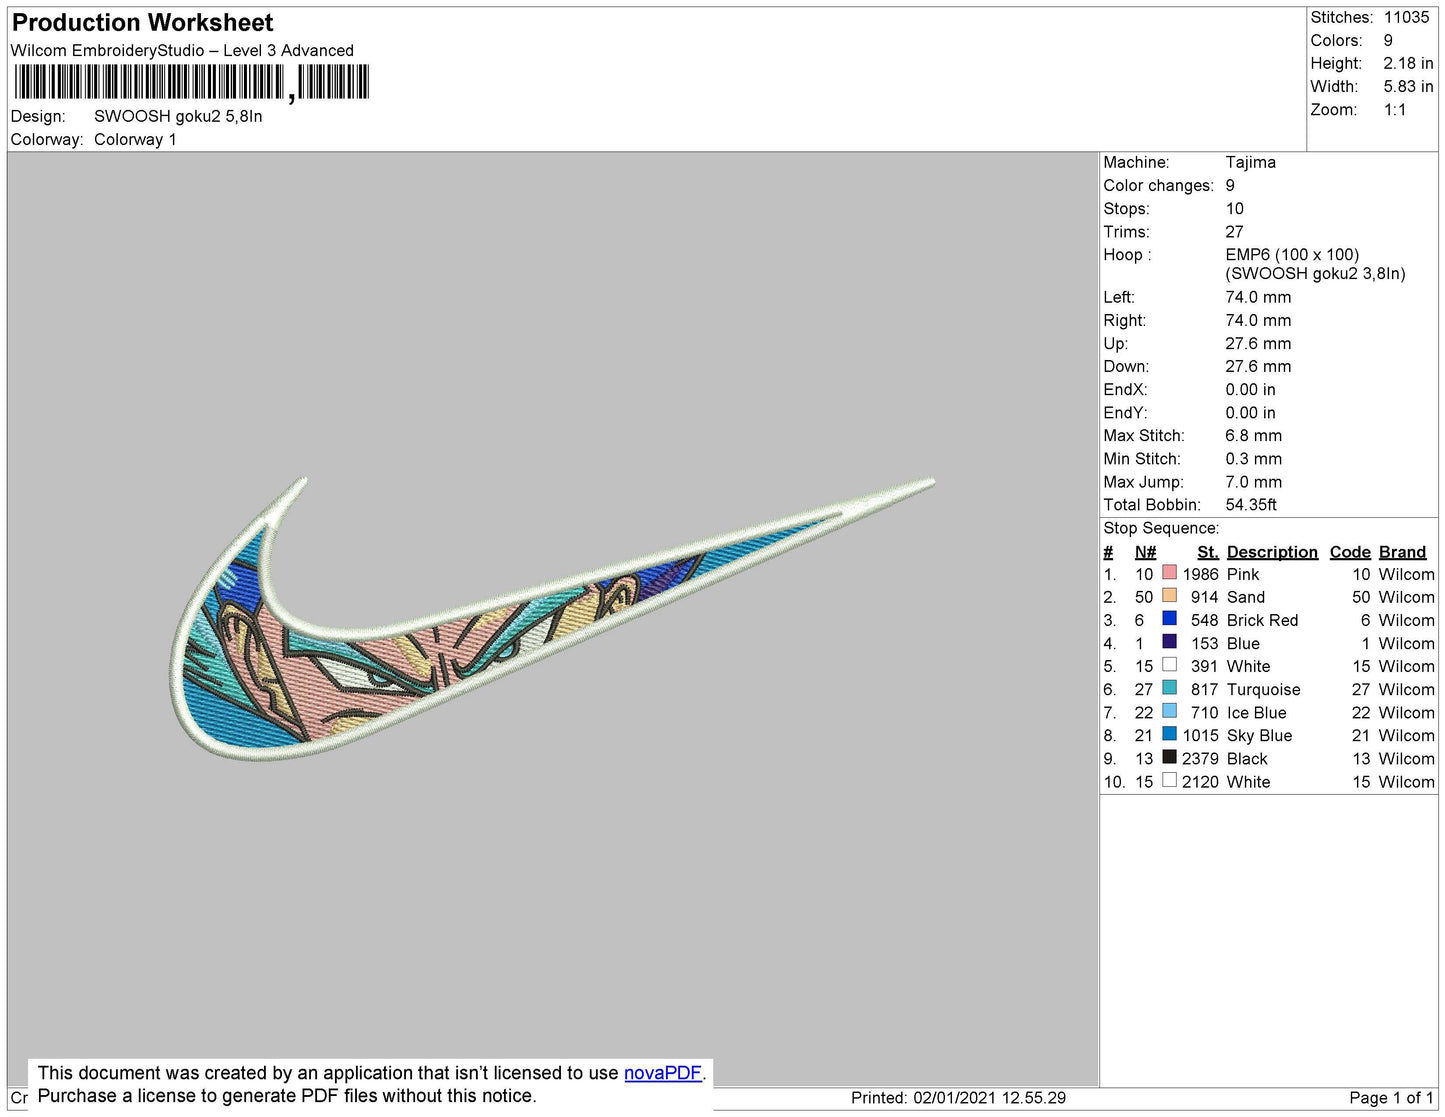Click the Printed date 02/01/2021 12.55.29

[x=990, y=1098]
